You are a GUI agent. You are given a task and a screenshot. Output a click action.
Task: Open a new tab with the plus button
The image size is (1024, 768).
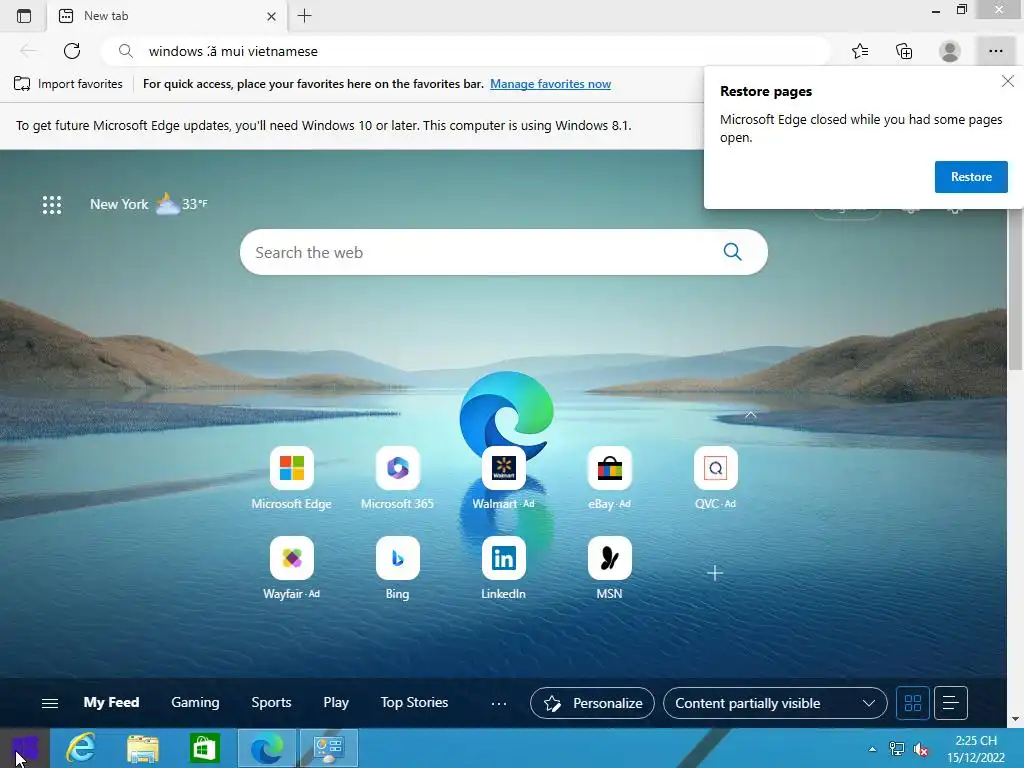(x=304, y=16)
